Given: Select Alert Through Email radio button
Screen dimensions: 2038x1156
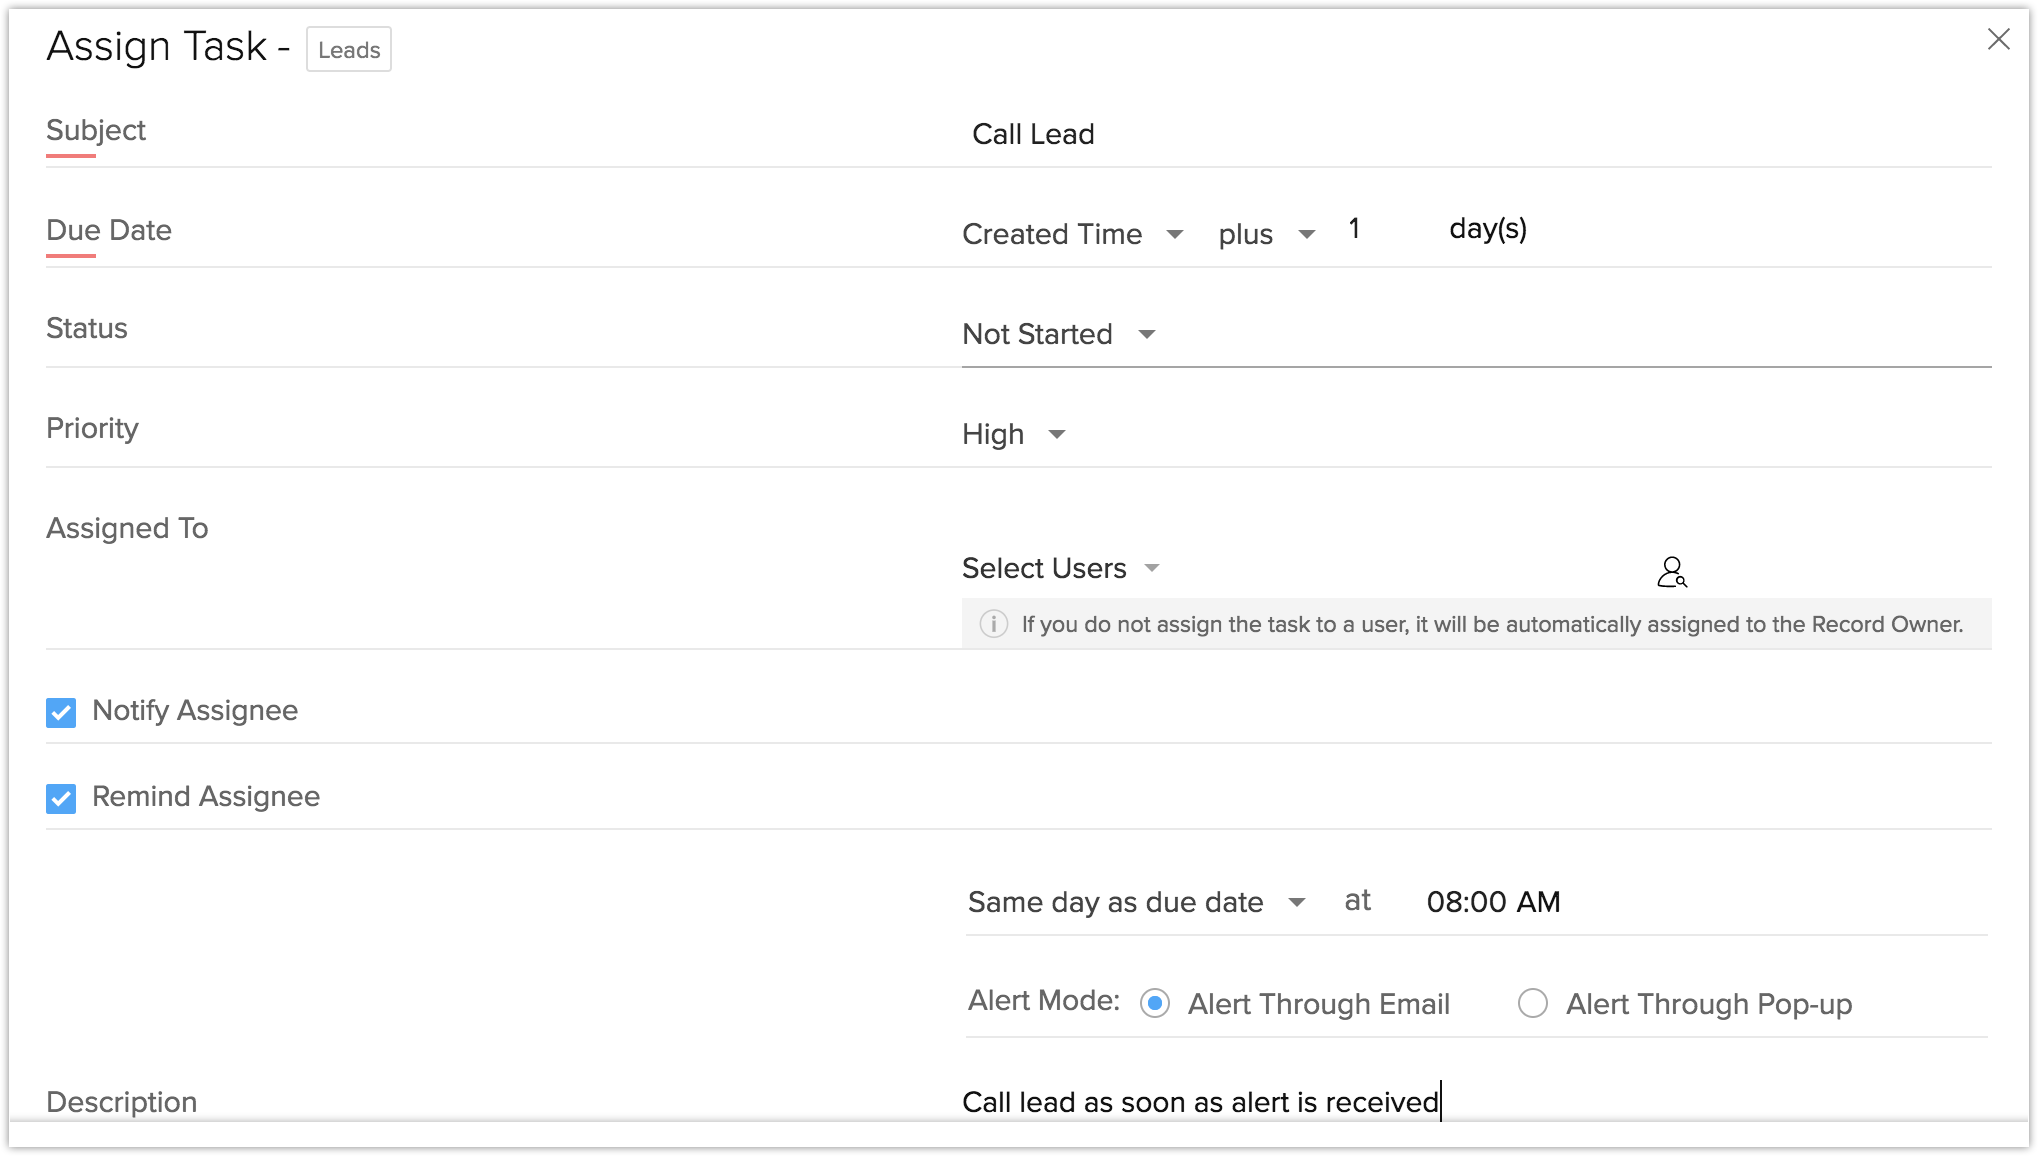Looking at the screenshot, I should pos(1155,1003).
